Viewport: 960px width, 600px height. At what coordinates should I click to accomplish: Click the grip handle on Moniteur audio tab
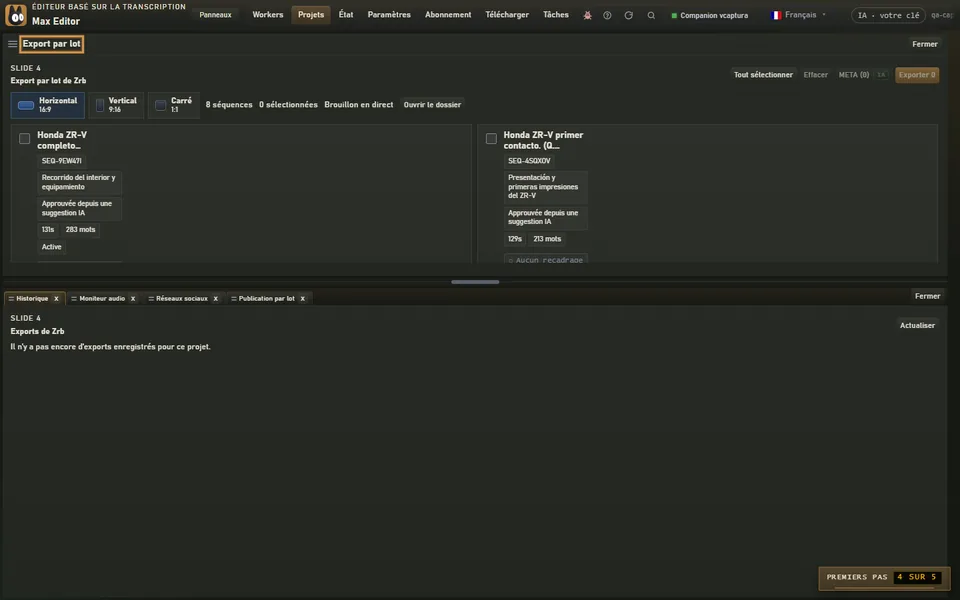[74, 299]
